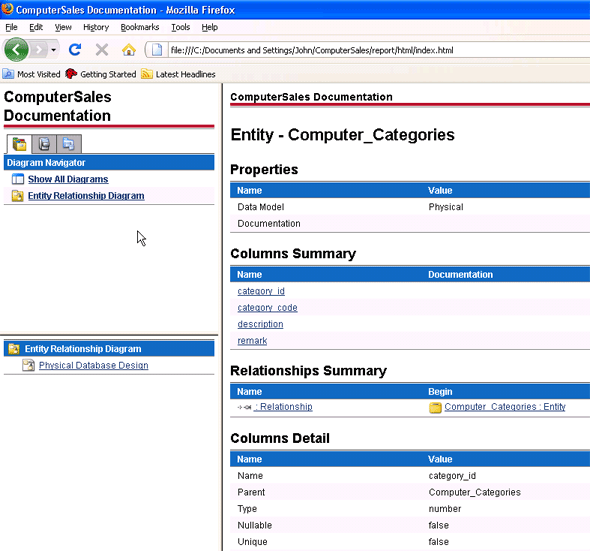
Task: Open the Most Visited bookmark folder
Action: pyautogui.click(x=31, y=74)
